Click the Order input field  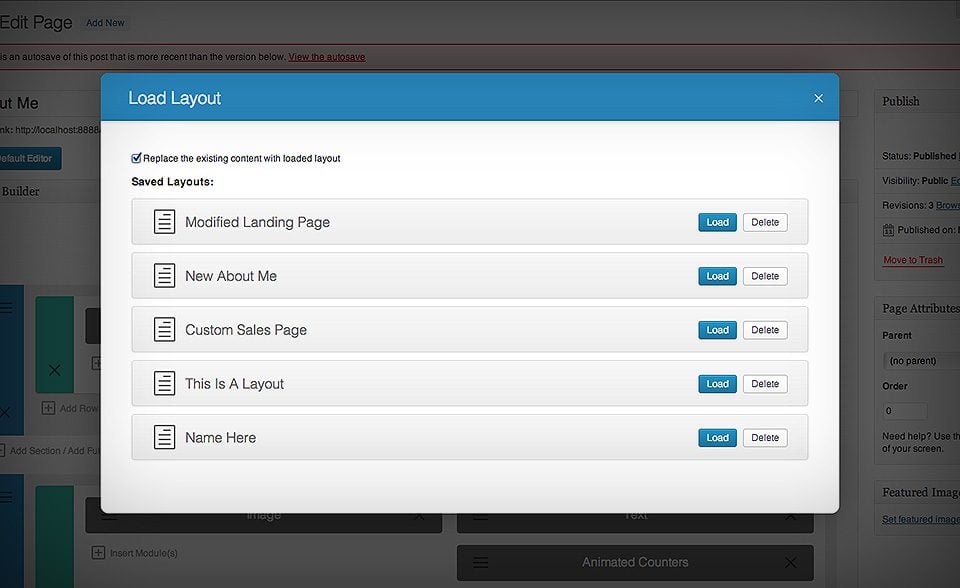pyautogui.click(x=905, y=411)
